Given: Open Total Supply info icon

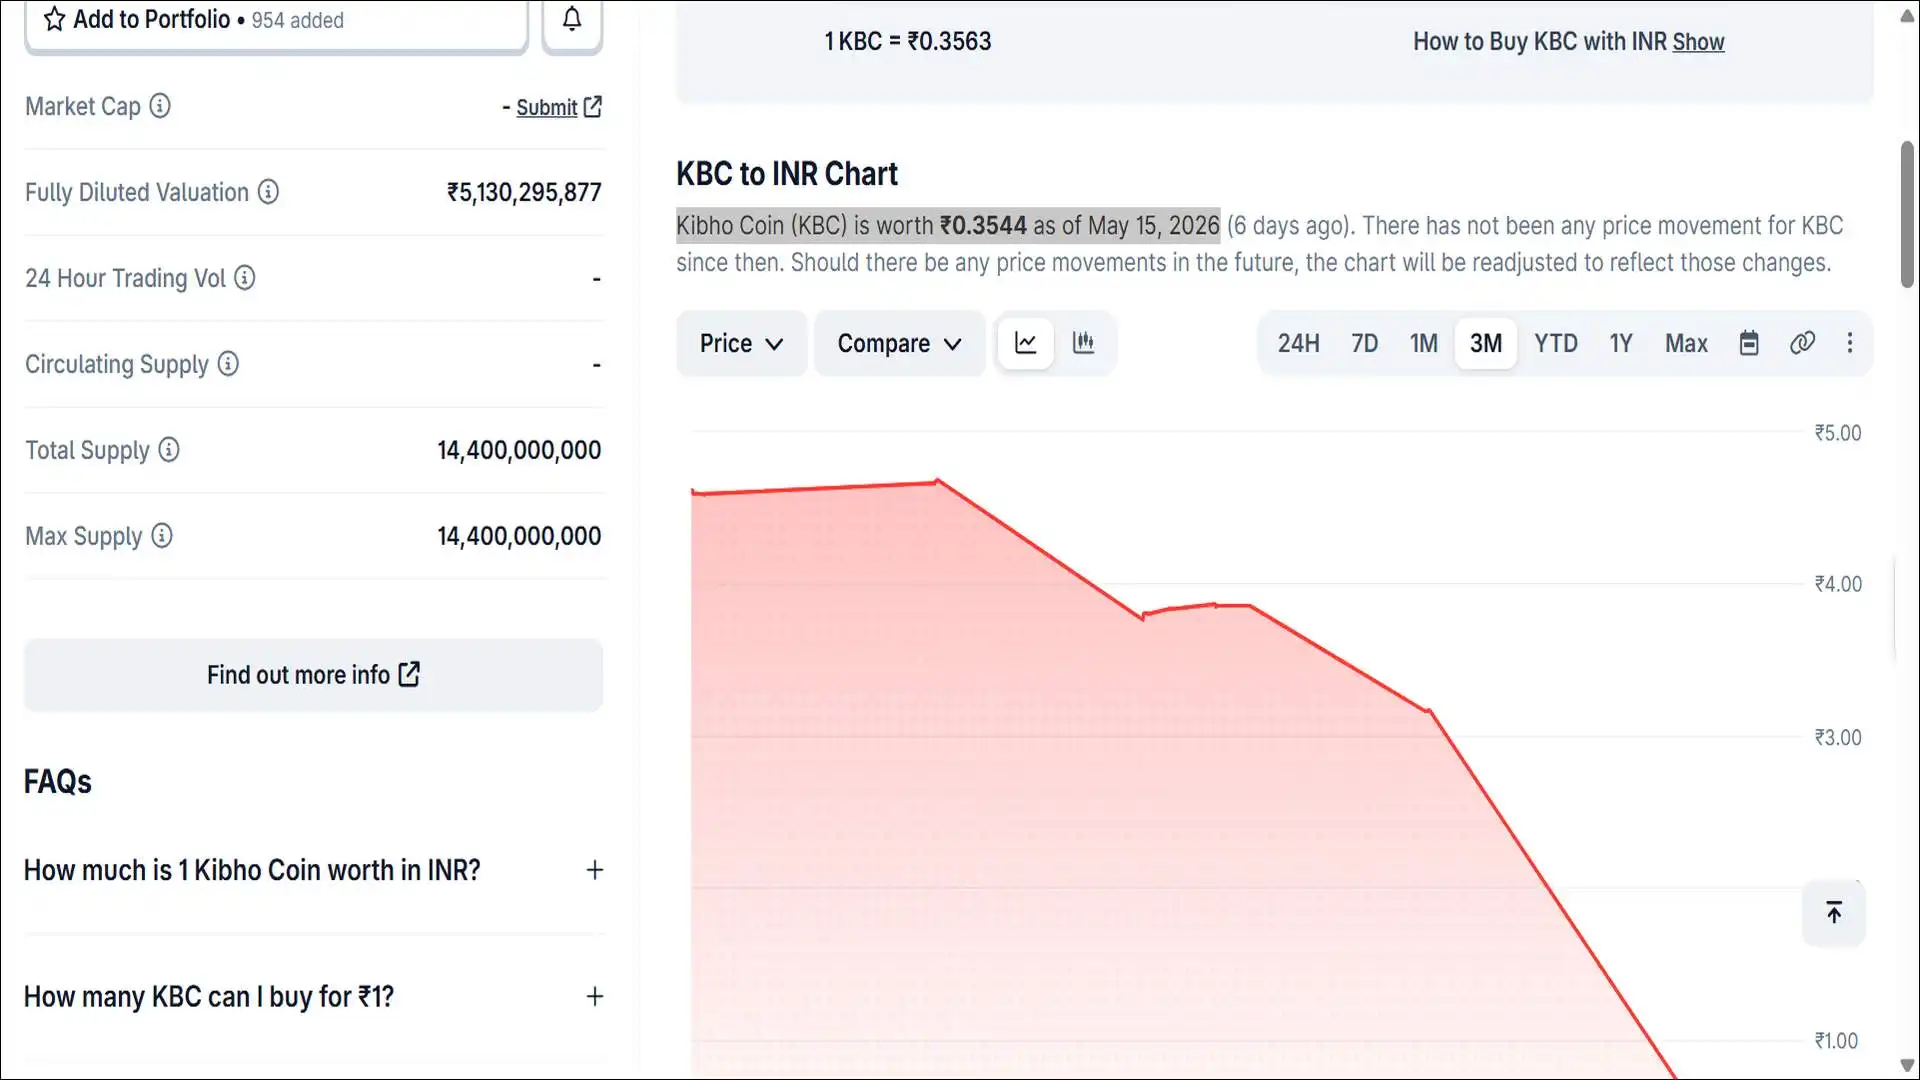Looking at the screenshot, I should pyautogui.click(x=169, y=450).
